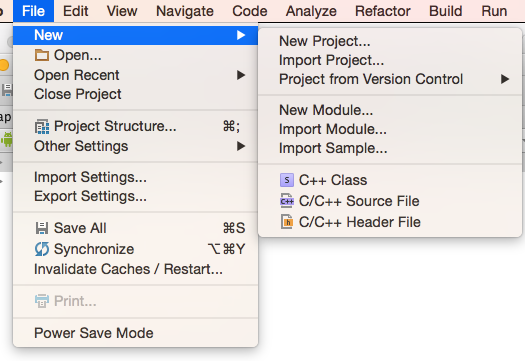The image size is (525, 361).
Task: Click the C/C++ Source File icon
Action: 287,201
